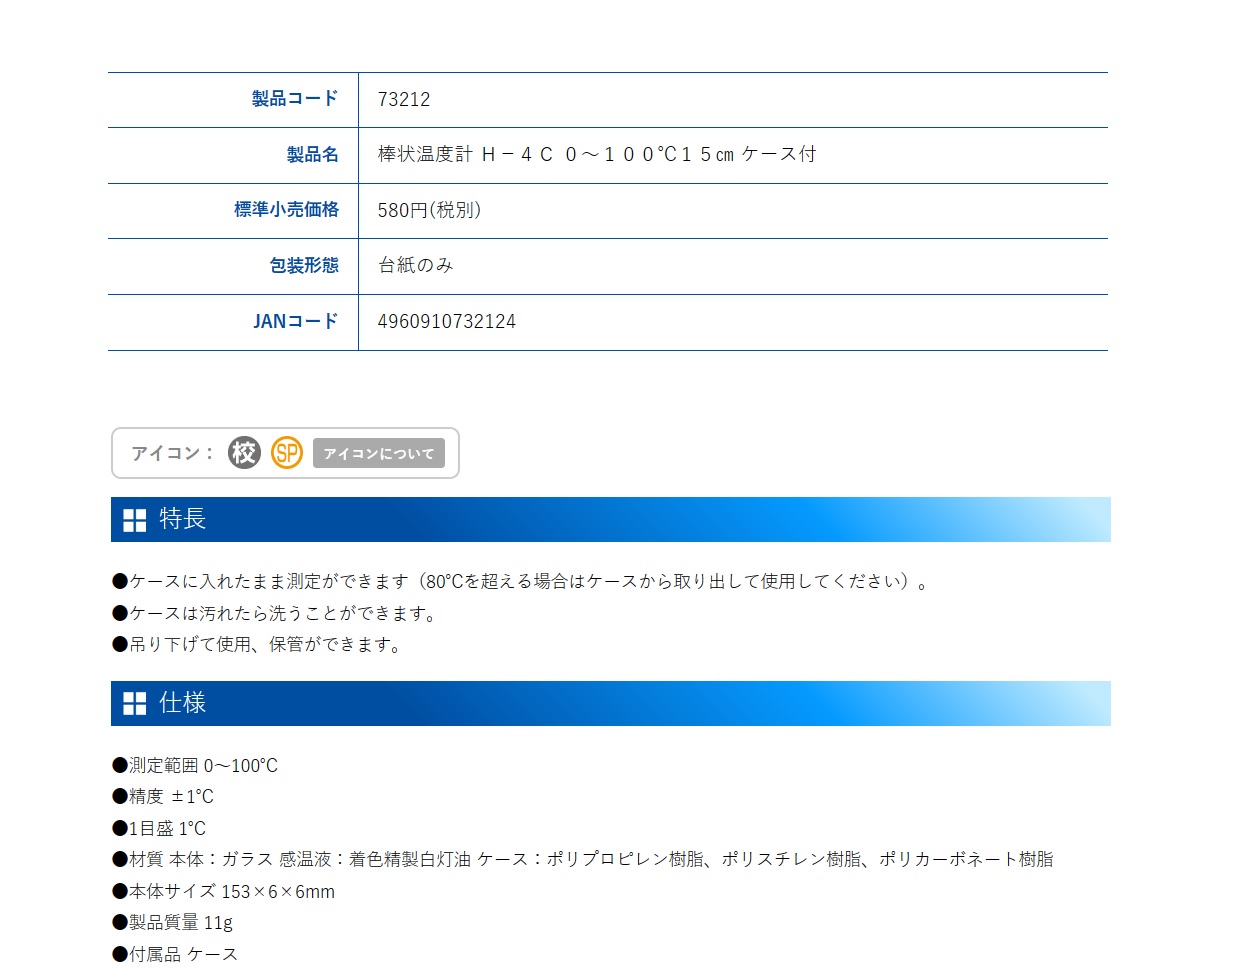Click the line 吊り下げて使用、保管ができます

point(258,645)
